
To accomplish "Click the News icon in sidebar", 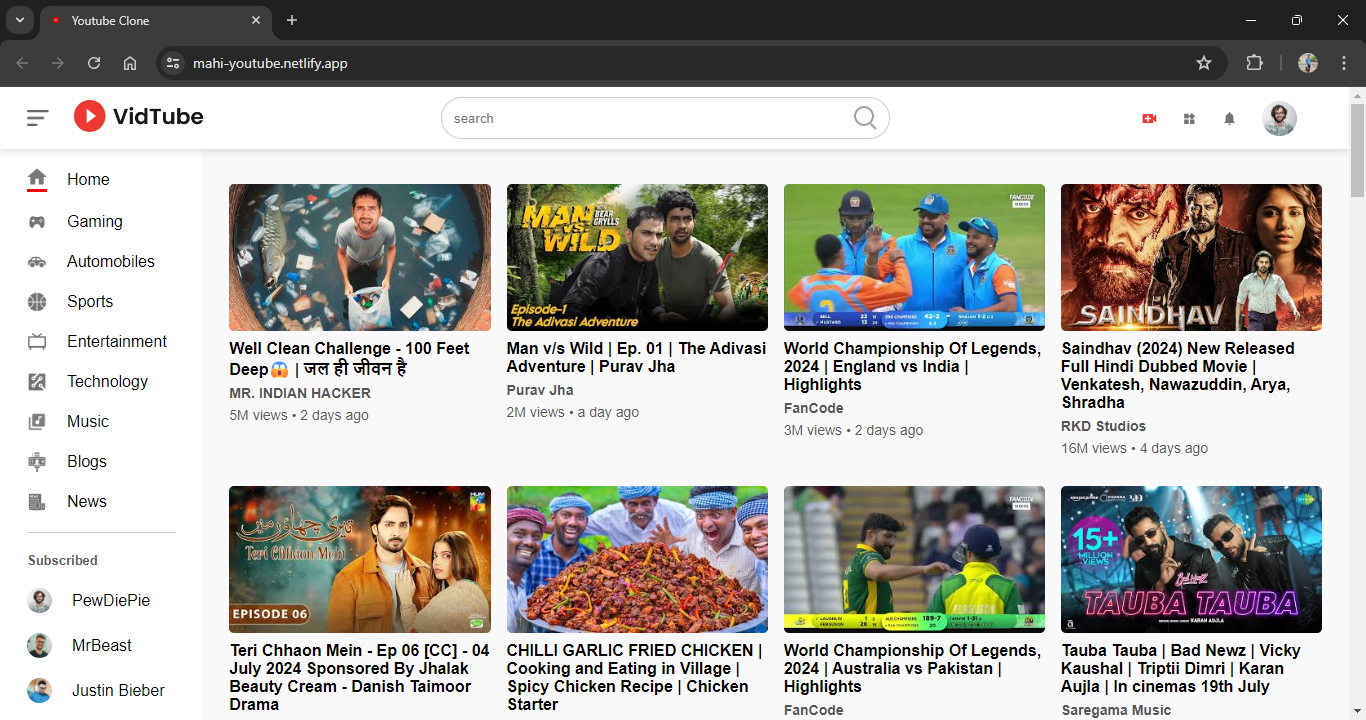I will pyautogui.click(x=37, y=502).
